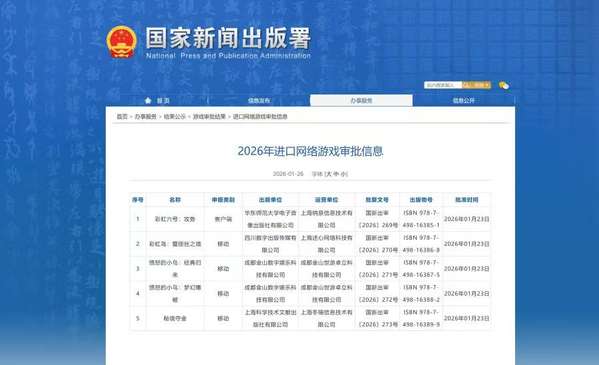Click the 华东师范大学 publisher cell
The height and width of the screenshot is (365, 599).
[270, 219]
